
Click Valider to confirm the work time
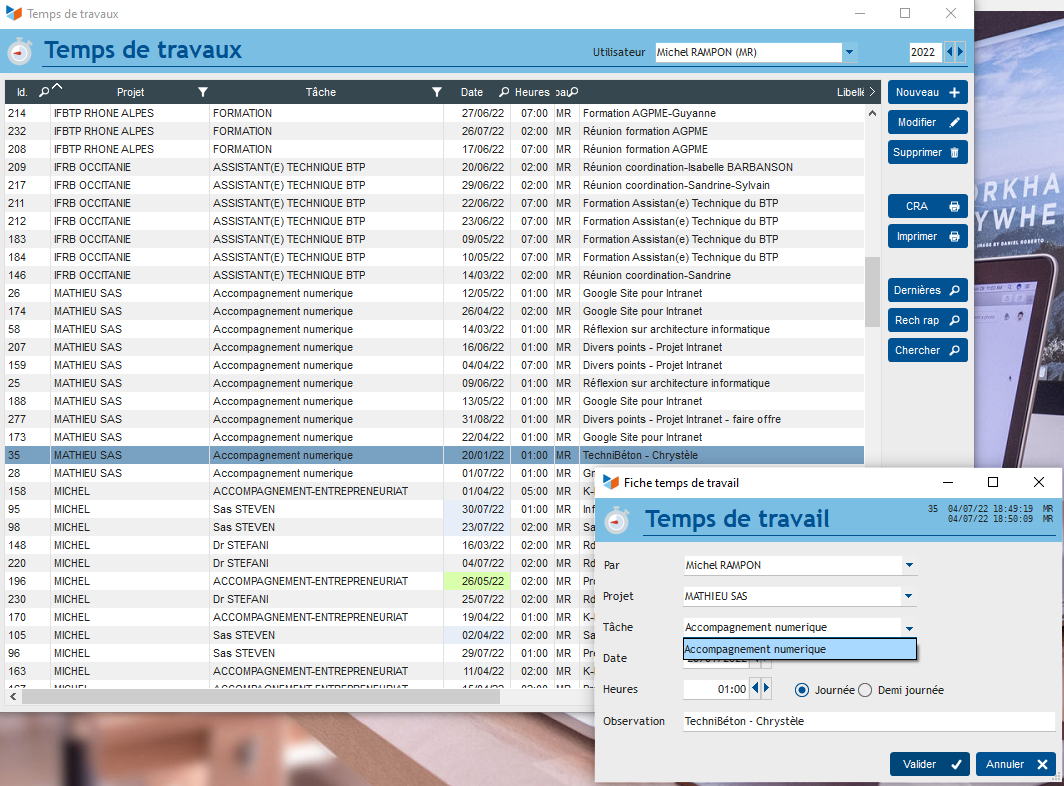(x=929, y=764)
